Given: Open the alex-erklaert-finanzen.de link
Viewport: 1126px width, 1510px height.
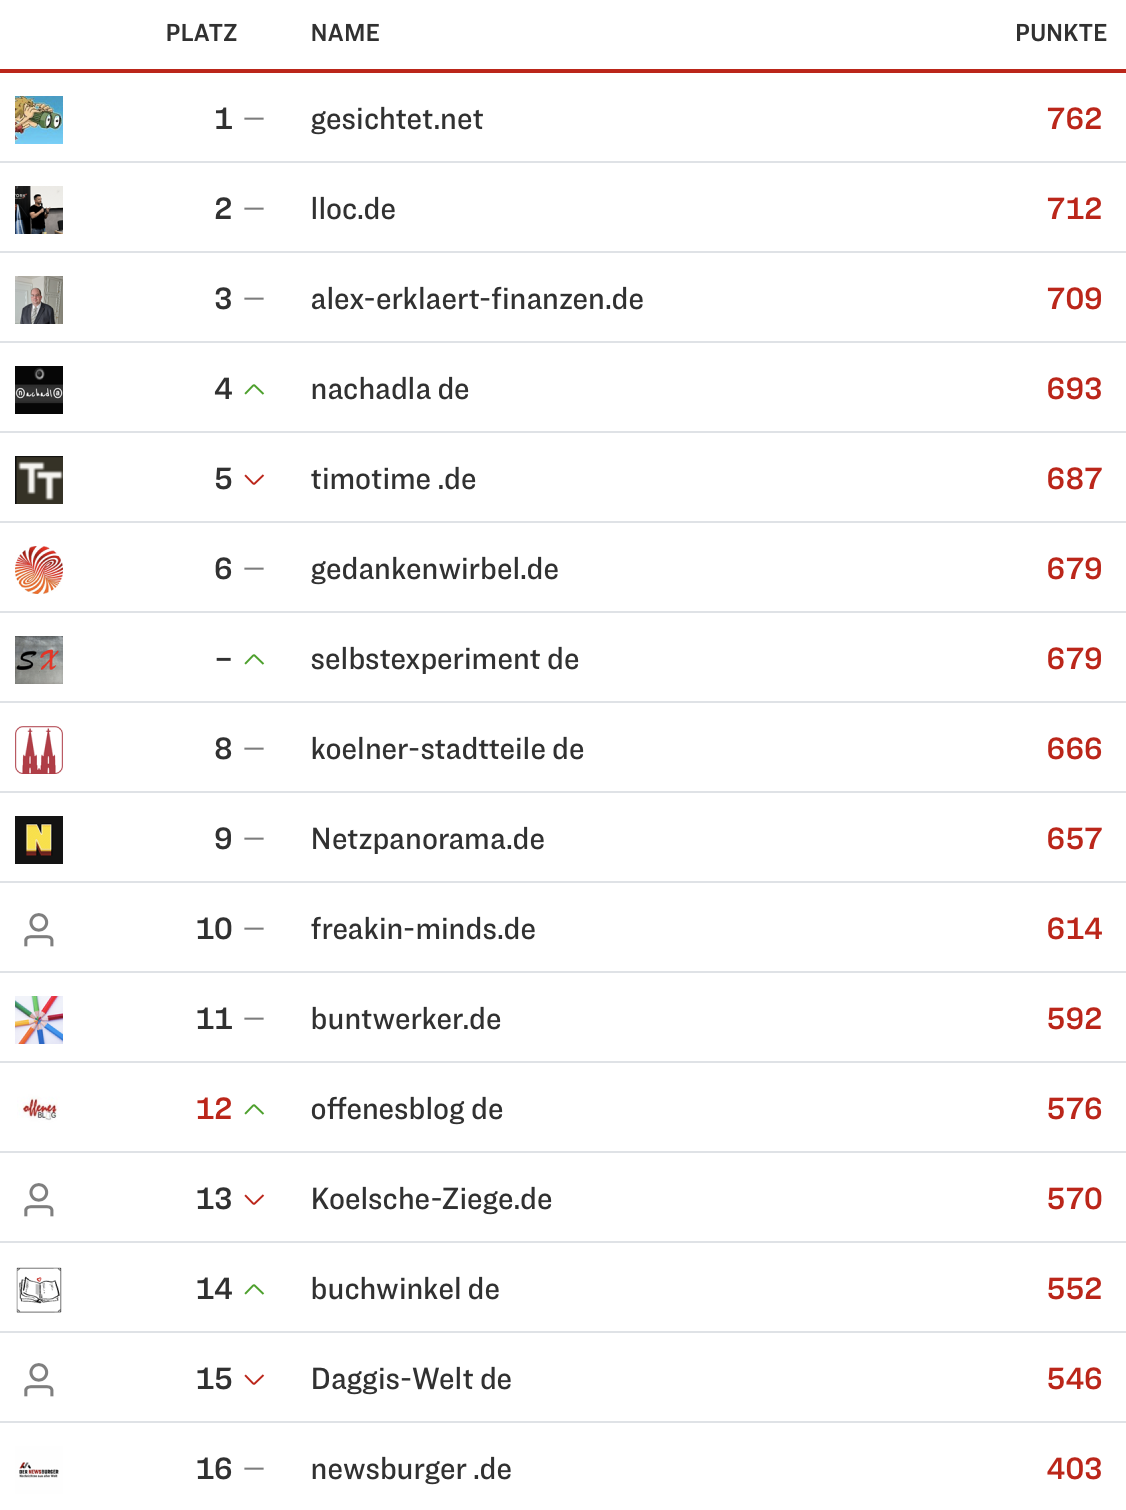Looking at the screenshot, I should point(477,299).
